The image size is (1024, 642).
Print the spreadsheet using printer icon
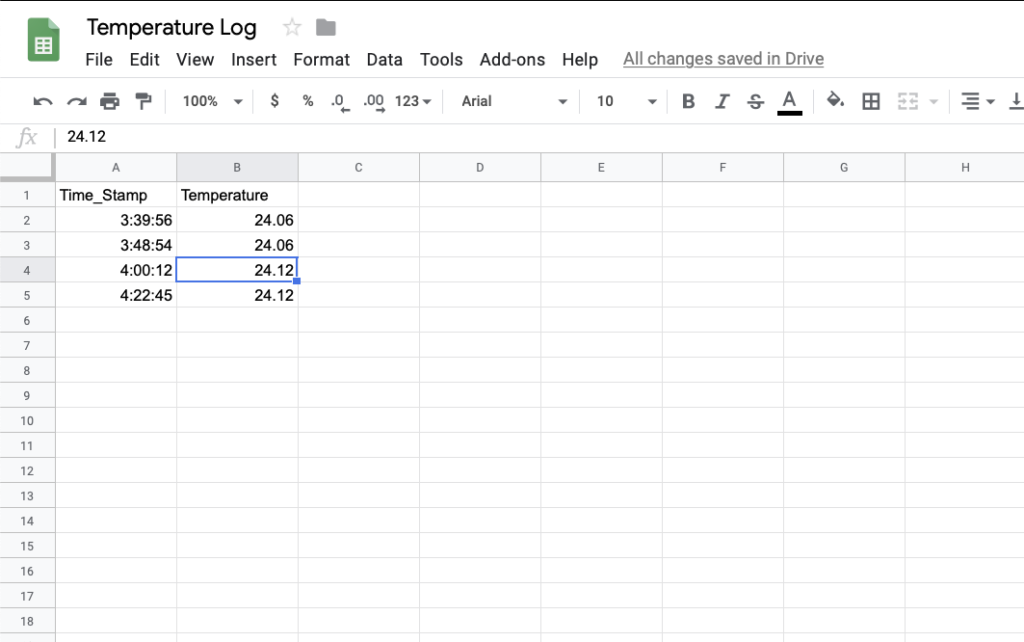click(110, 101)
